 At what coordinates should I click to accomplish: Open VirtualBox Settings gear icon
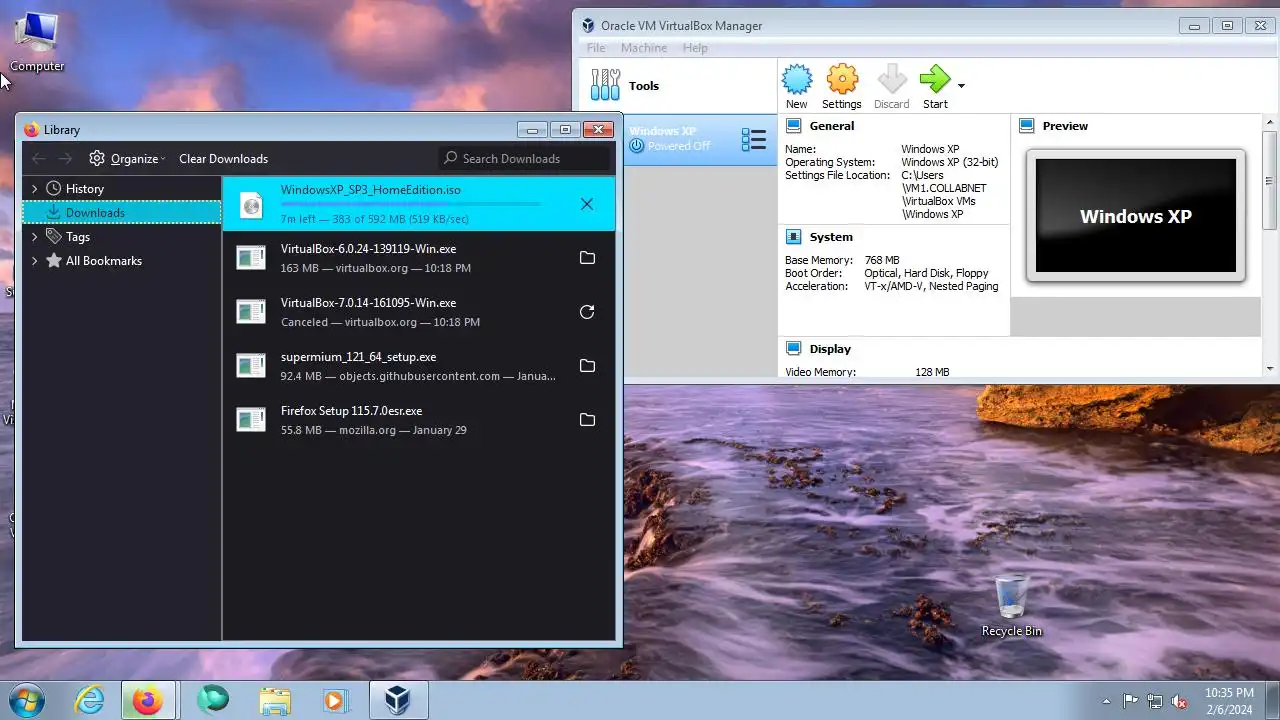point(842,81)
